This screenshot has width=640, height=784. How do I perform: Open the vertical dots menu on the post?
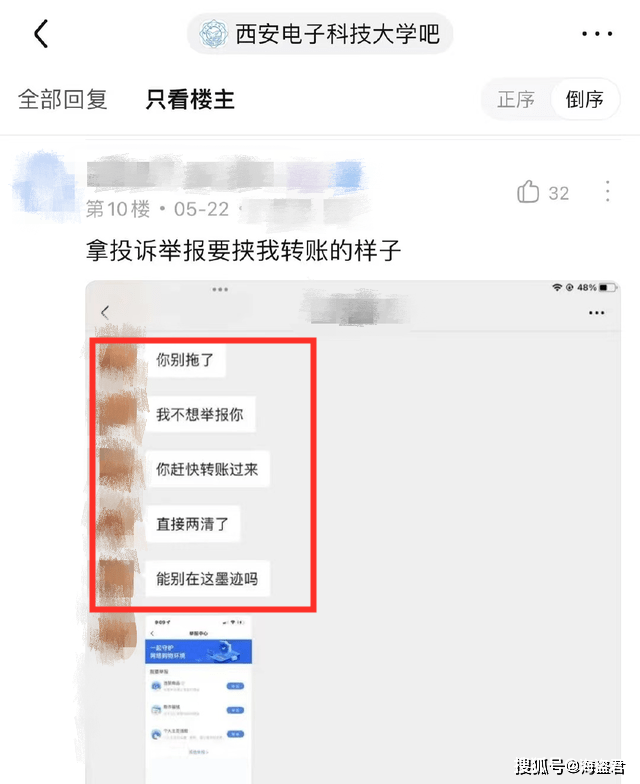tap(608, 192)
